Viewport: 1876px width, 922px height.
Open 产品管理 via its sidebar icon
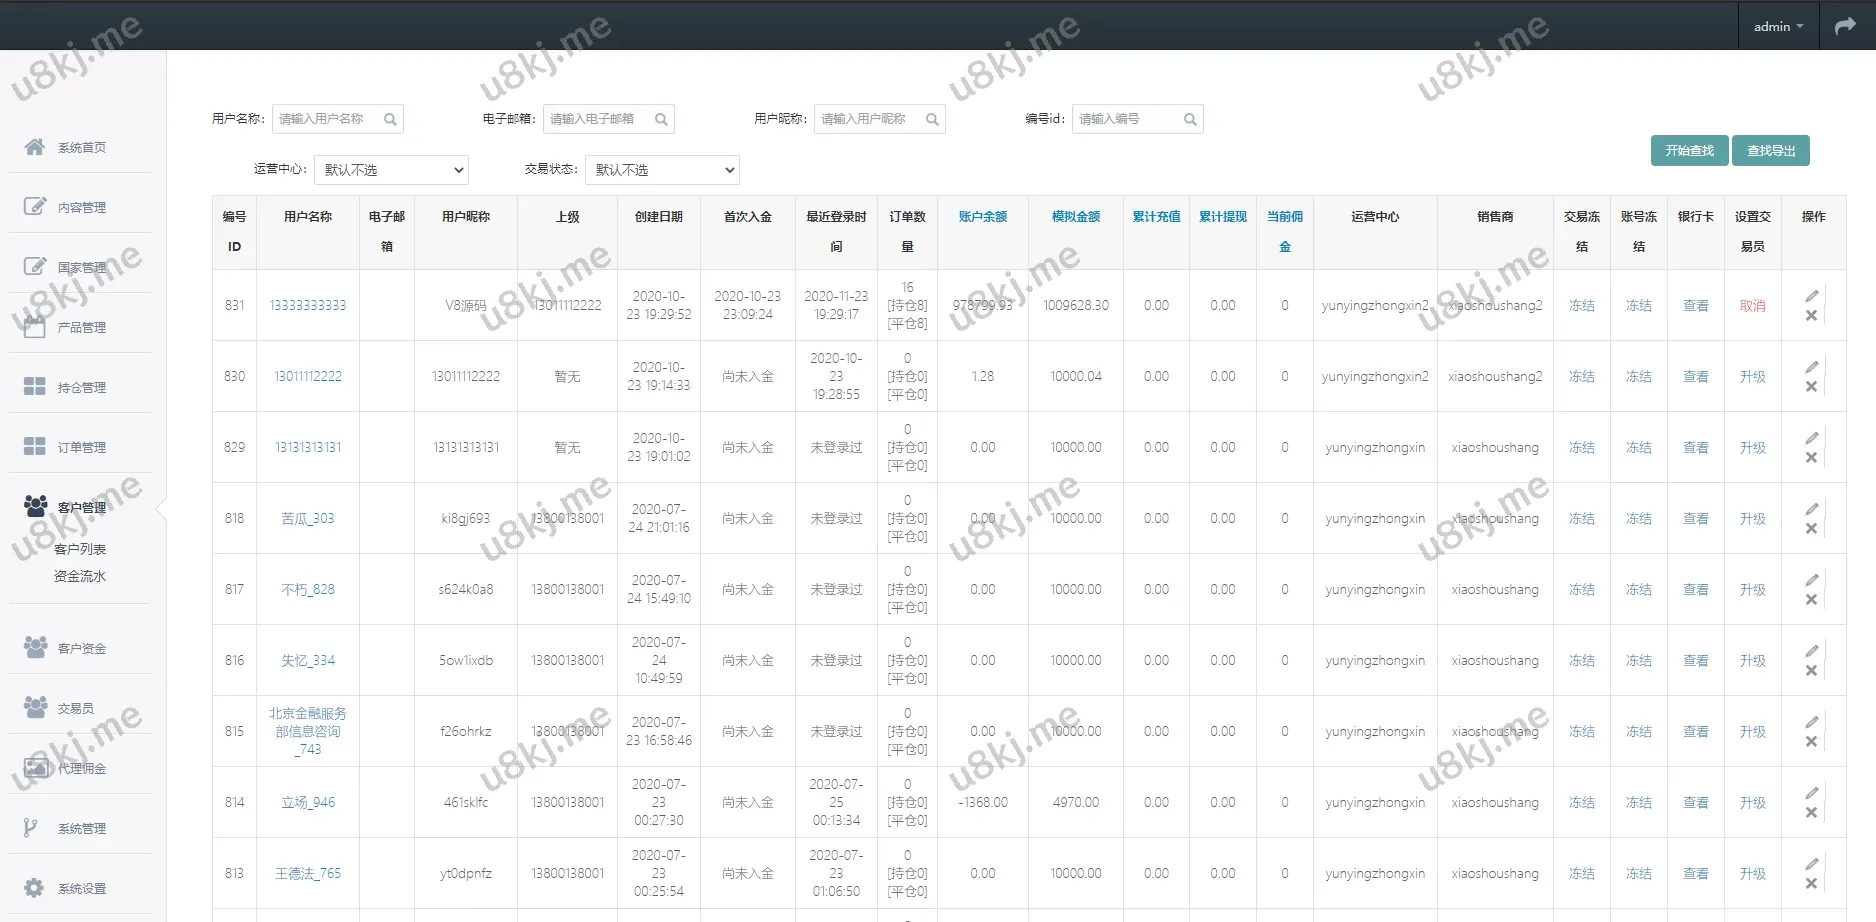coord(36,327)
